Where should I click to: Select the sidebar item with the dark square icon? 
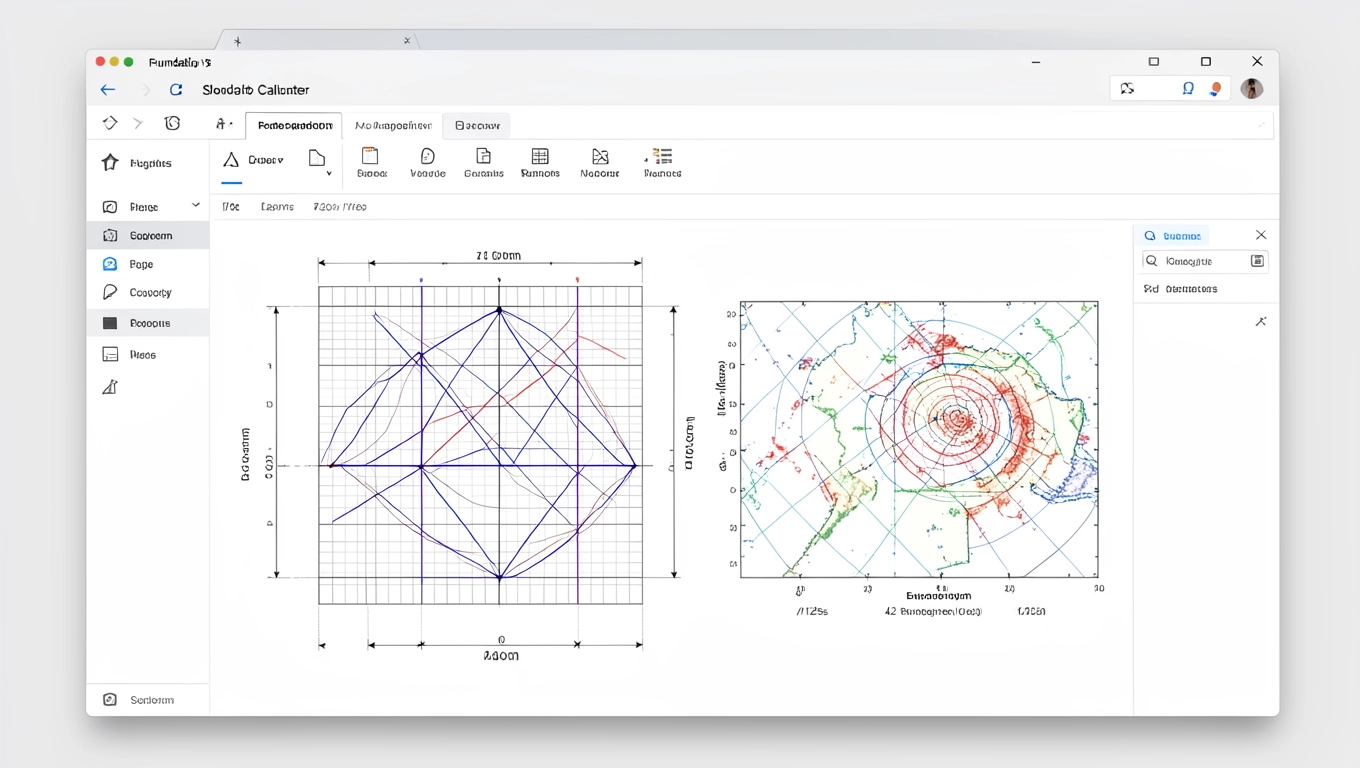tap(148, 323)
